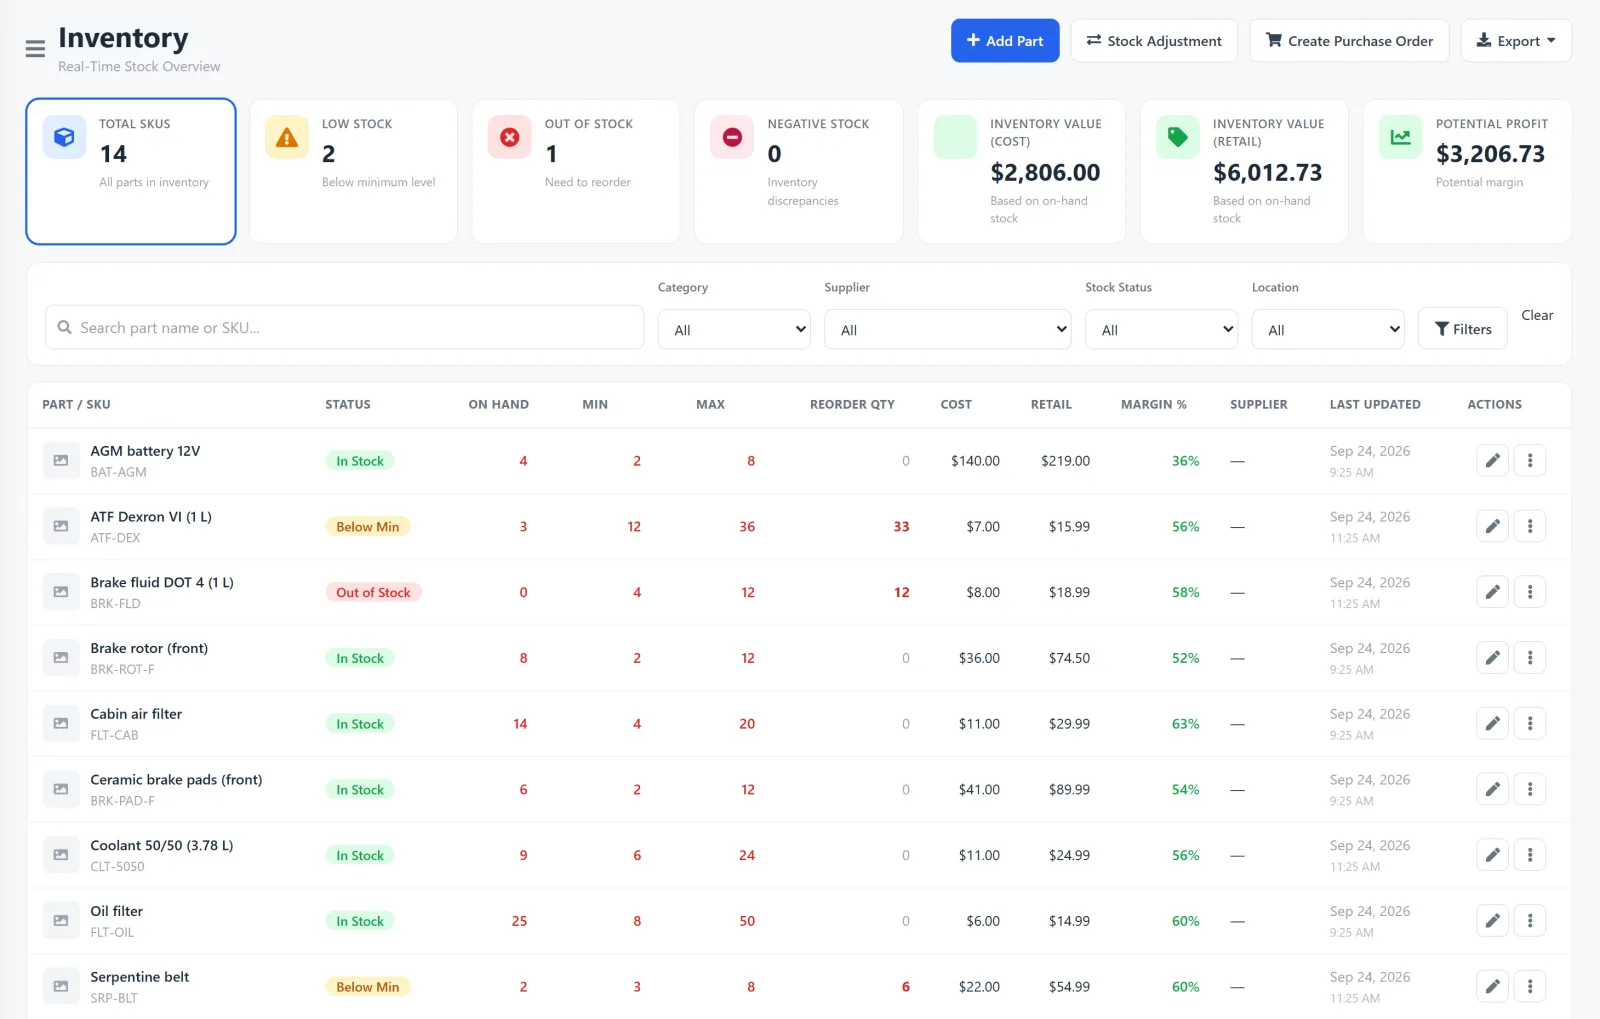Select the Potential Profit card

(x=1467, y=171)
